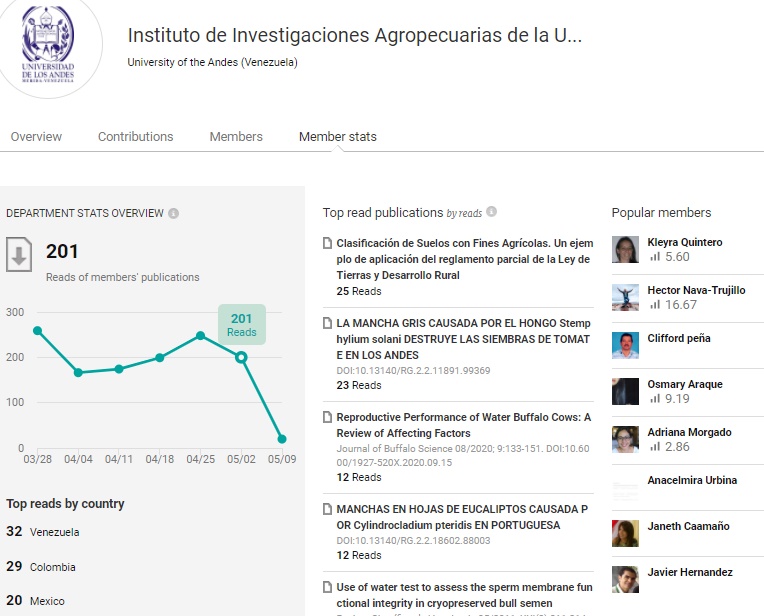Select the 04/25 data point on chart
This screenshot has width=764, height=616.
click(200, 336)
